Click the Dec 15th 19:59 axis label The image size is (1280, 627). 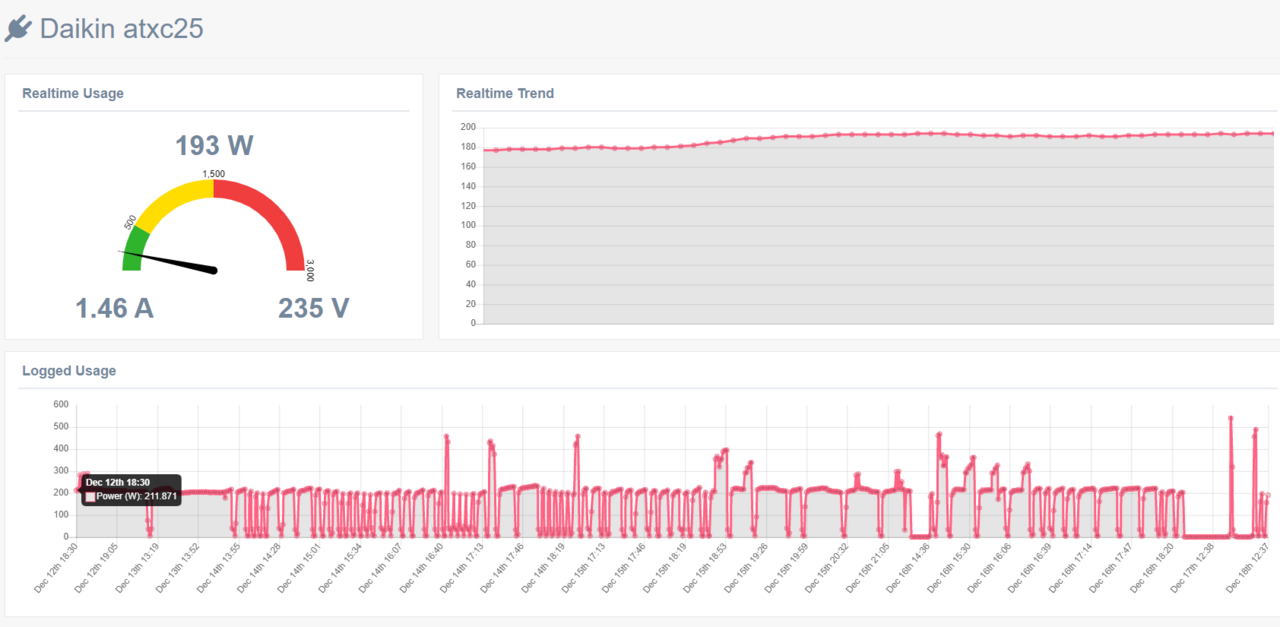[784, 568]
